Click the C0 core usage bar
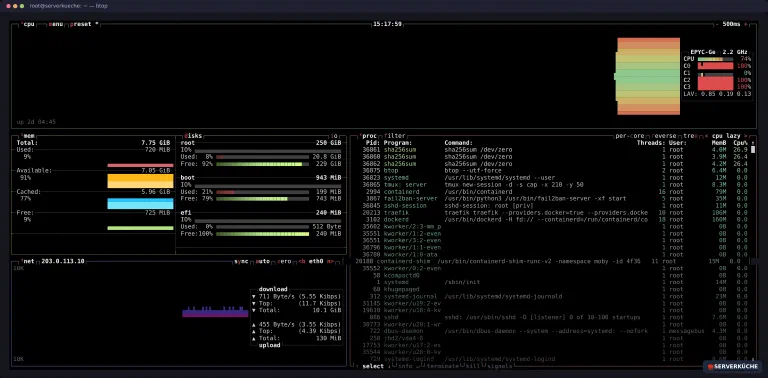This screenshot has height=378, width=768. point(715,66)
